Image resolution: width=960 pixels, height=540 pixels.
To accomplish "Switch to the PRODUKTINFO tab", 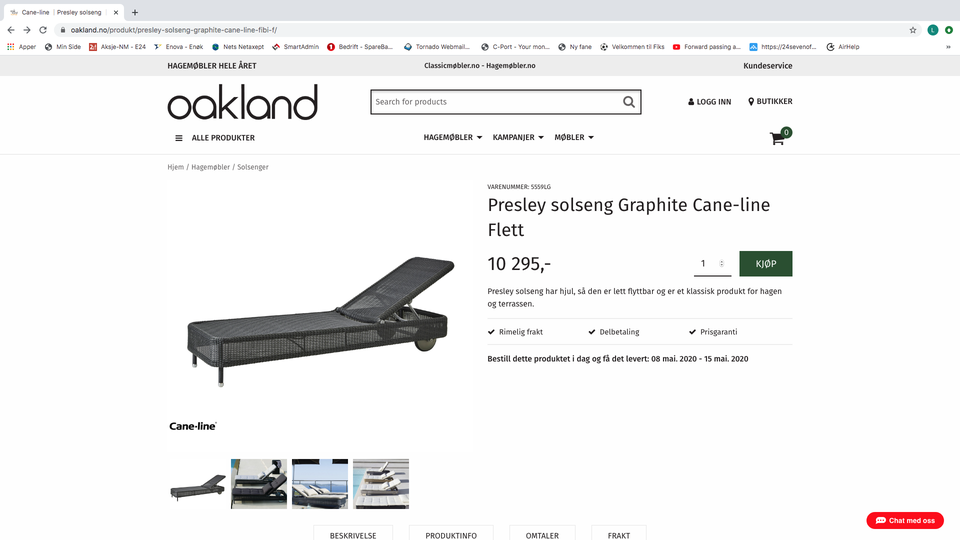I will click(x=451, y=534).
